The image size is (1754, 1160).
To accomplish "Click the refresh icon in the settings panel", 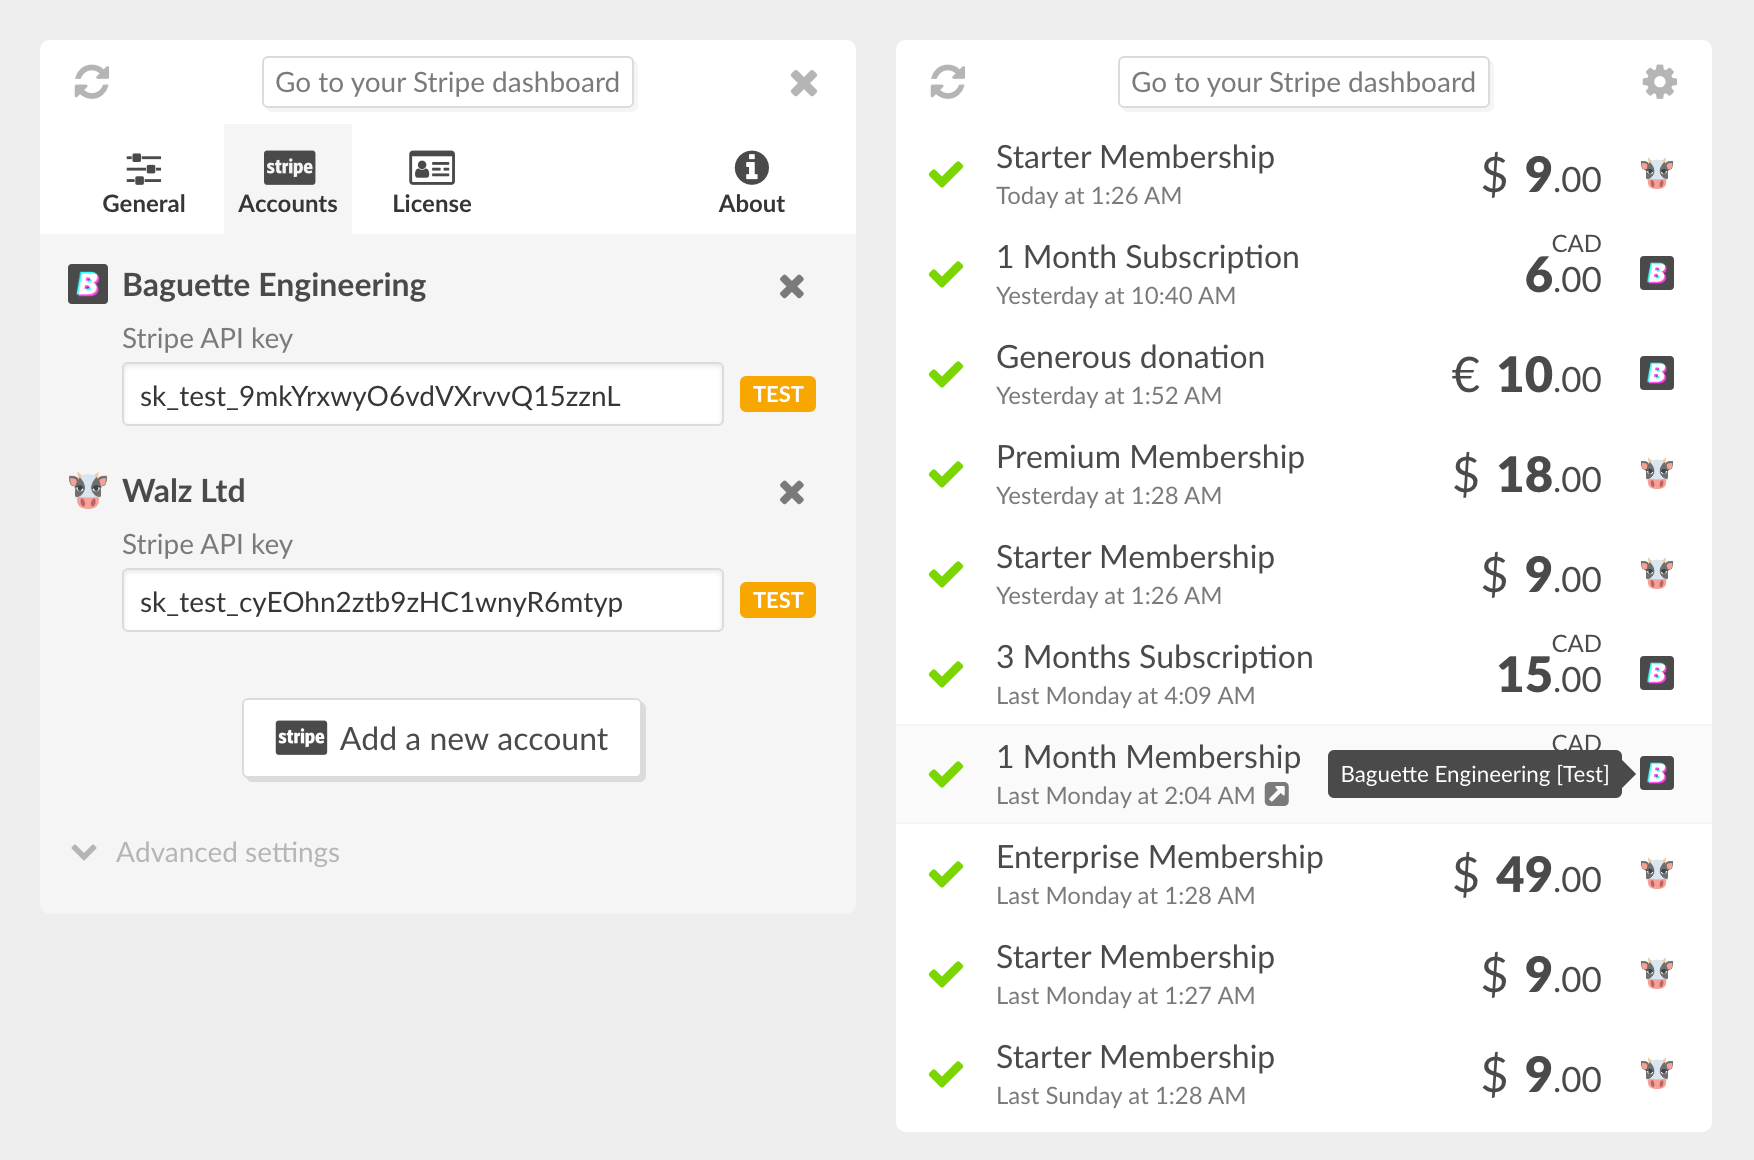I will click(92, 82).
